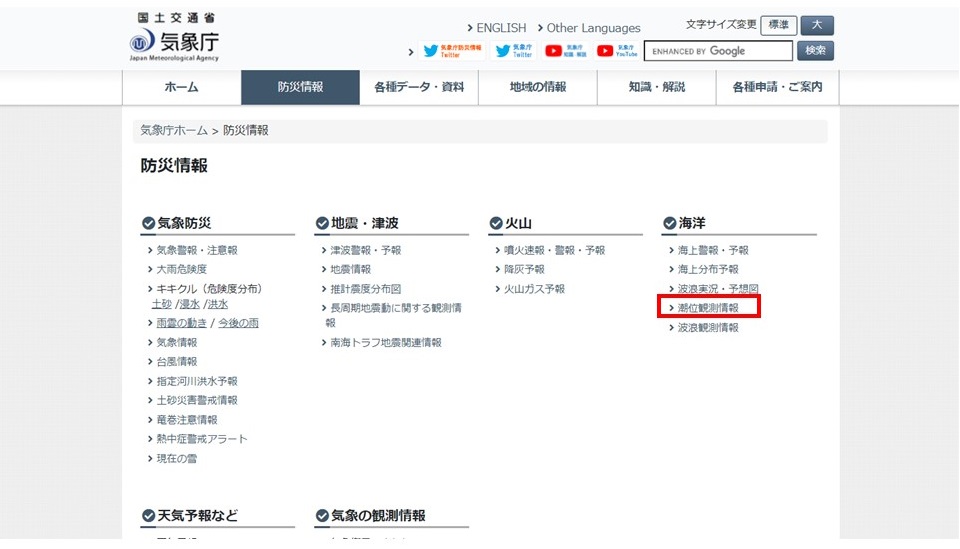Open 竜巻注意情報 link

(x=187, y=420)
